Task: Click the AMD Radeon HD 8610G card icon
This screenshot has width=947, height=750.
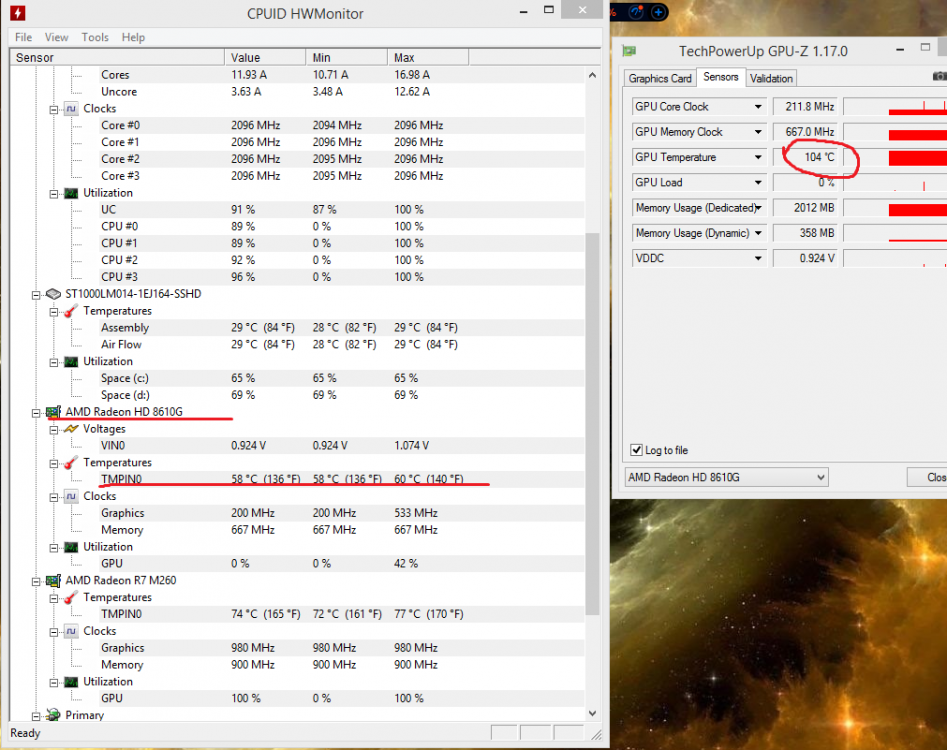Action: click(53, 412)
